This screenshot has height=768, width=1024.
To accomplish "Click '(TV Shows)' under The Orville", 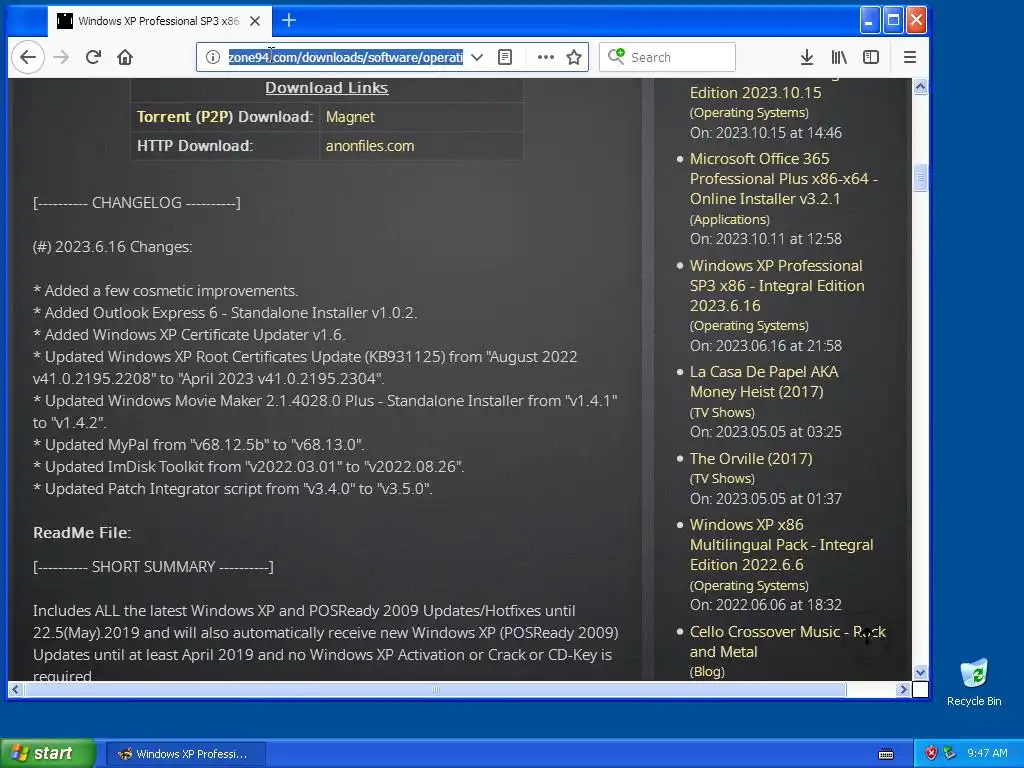I will (722, 479).
